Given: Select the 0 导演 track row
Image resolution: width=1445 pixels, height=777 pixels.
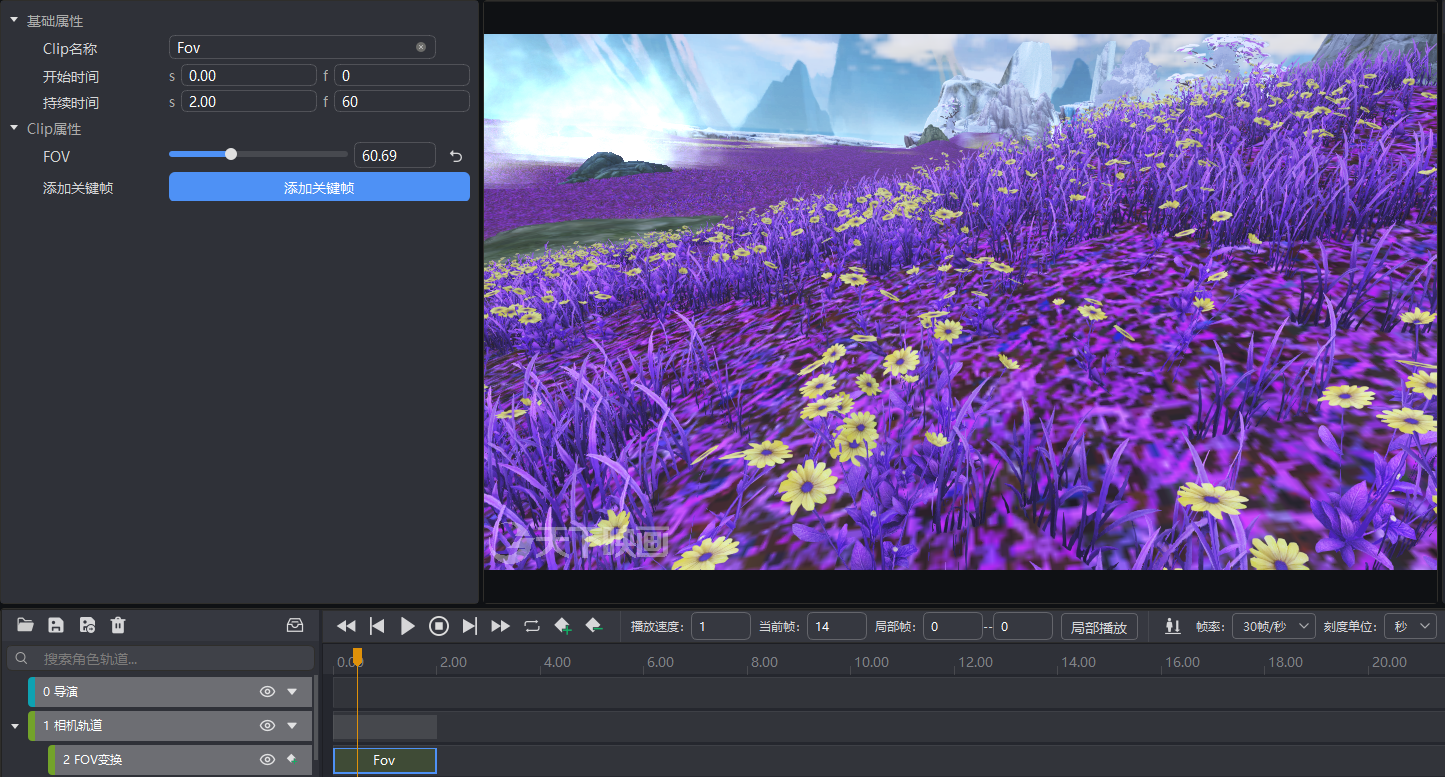Looking at the screenshot, I should coord(170,691).
